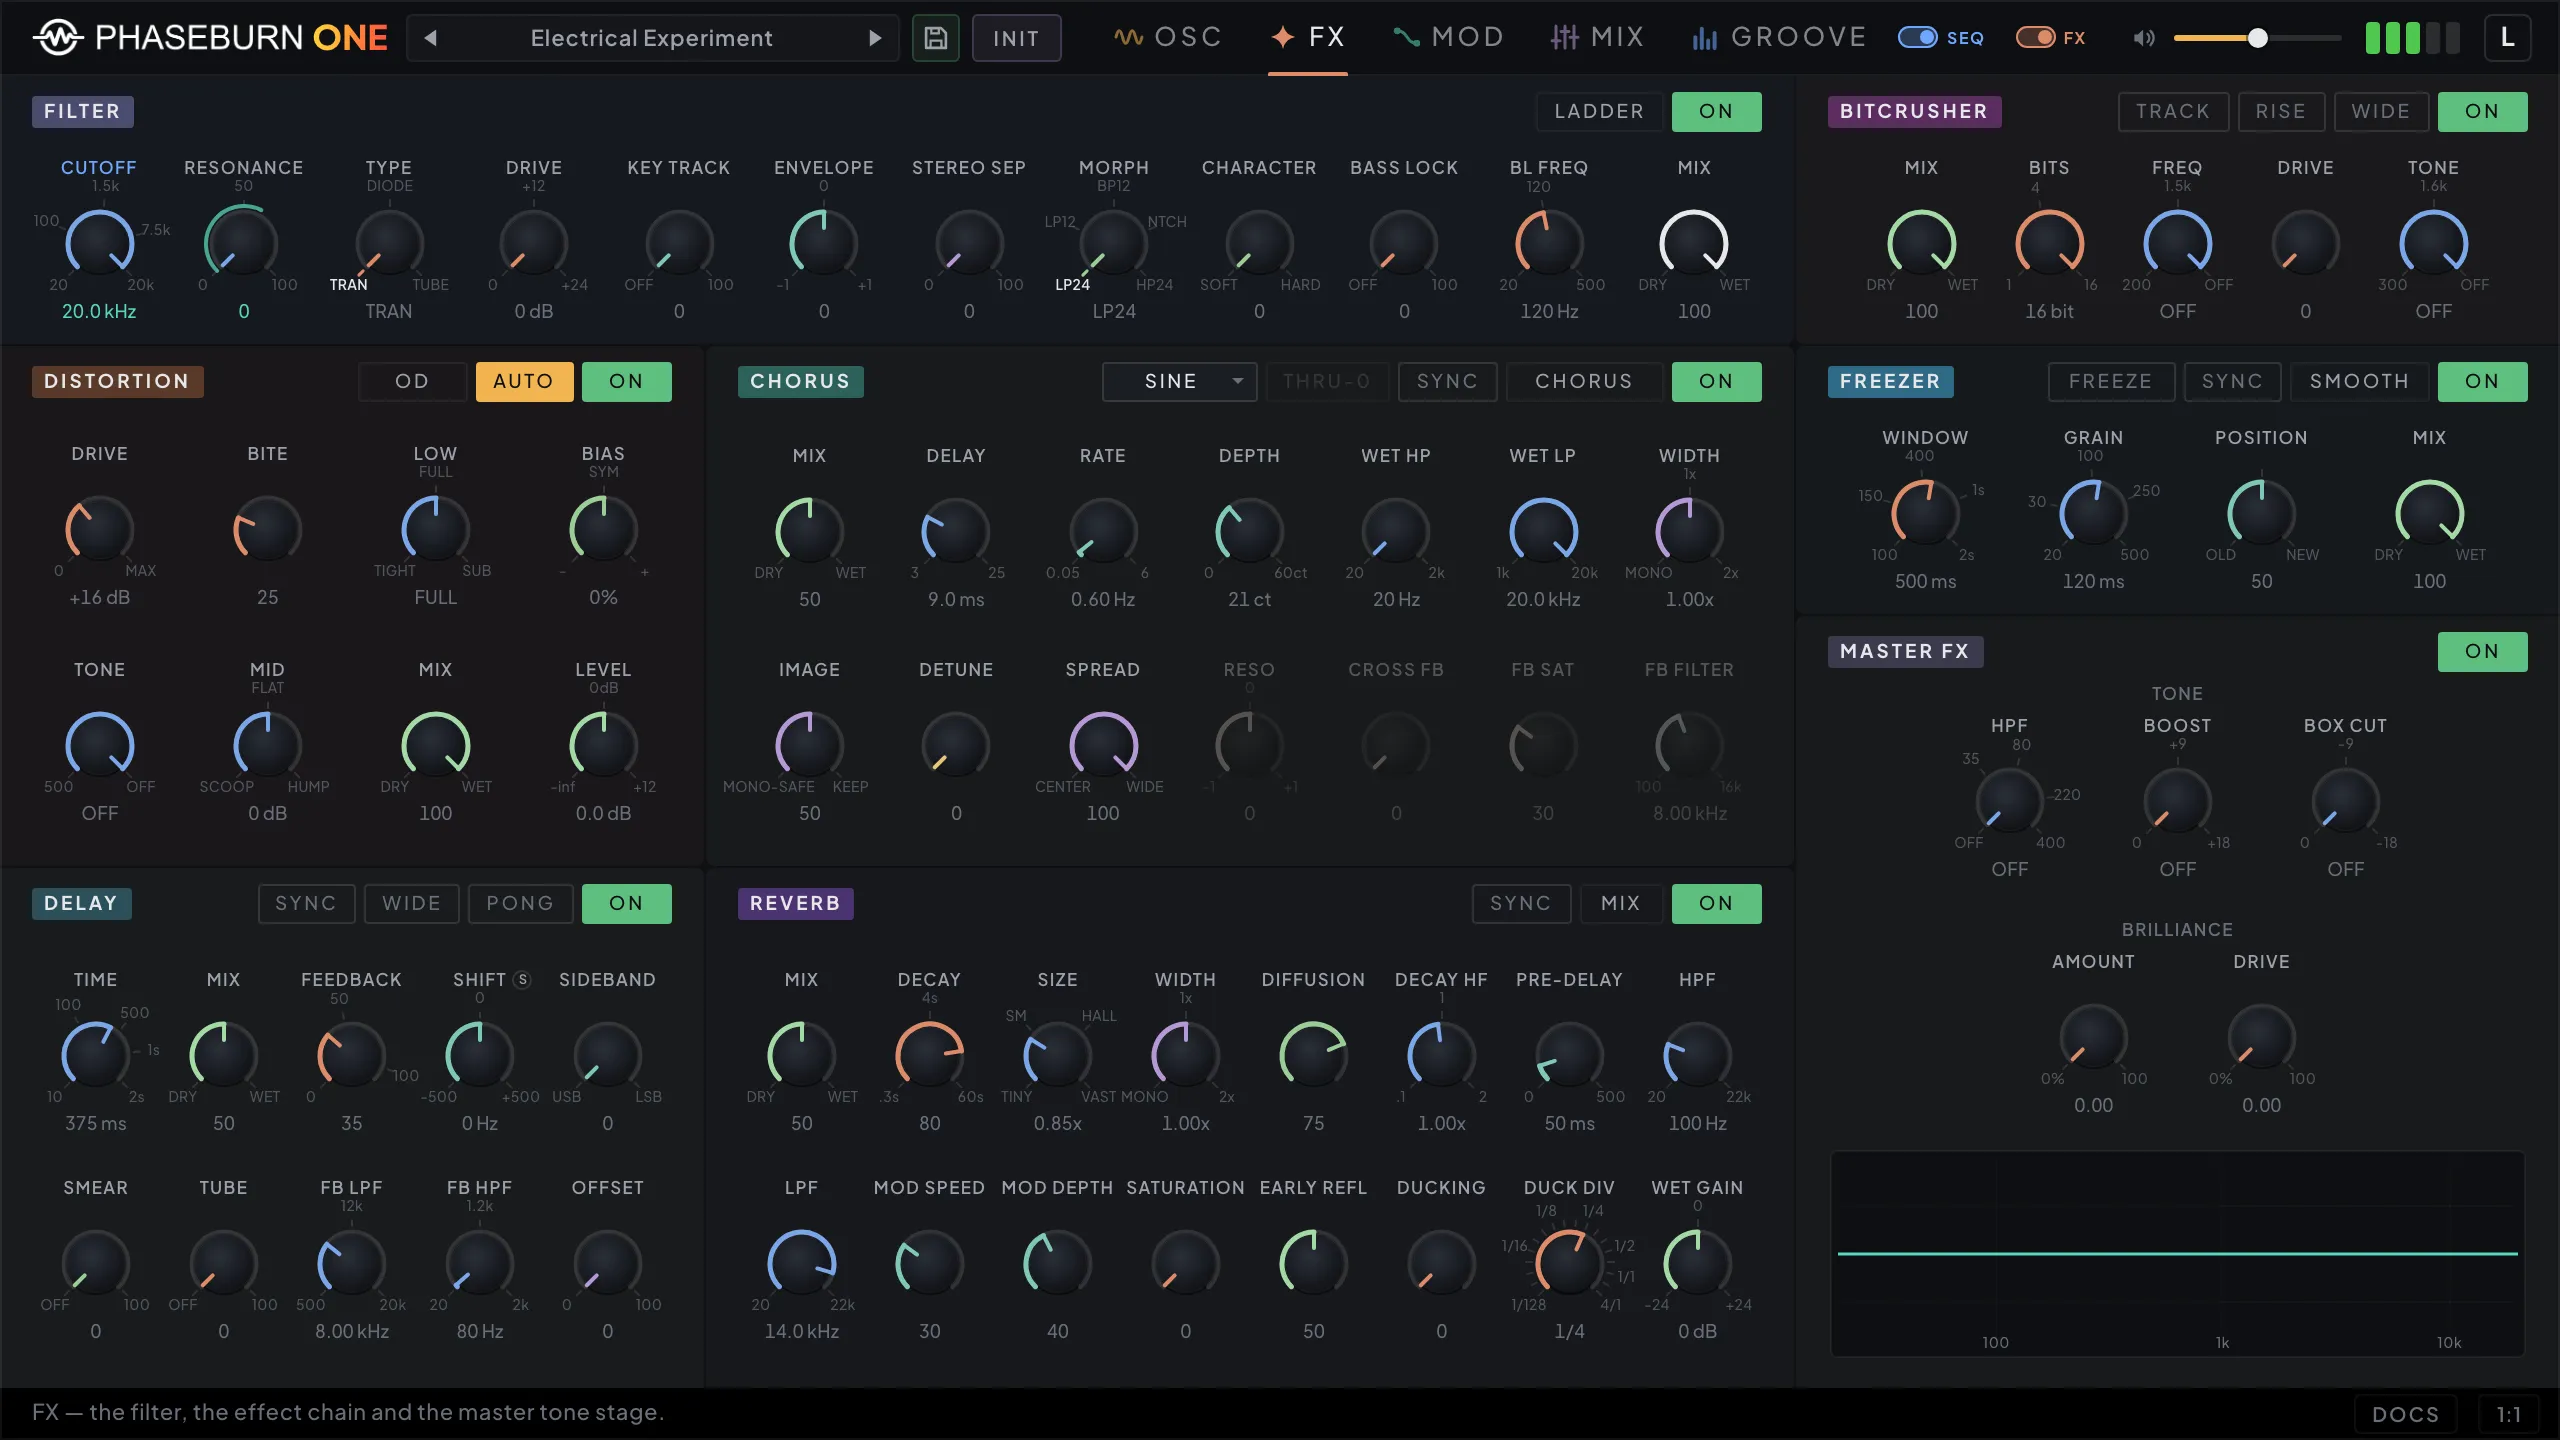Open the Electrical Experiment preset selector
This screenshot has height=1440, width=2560.
[x=652, y=38]
